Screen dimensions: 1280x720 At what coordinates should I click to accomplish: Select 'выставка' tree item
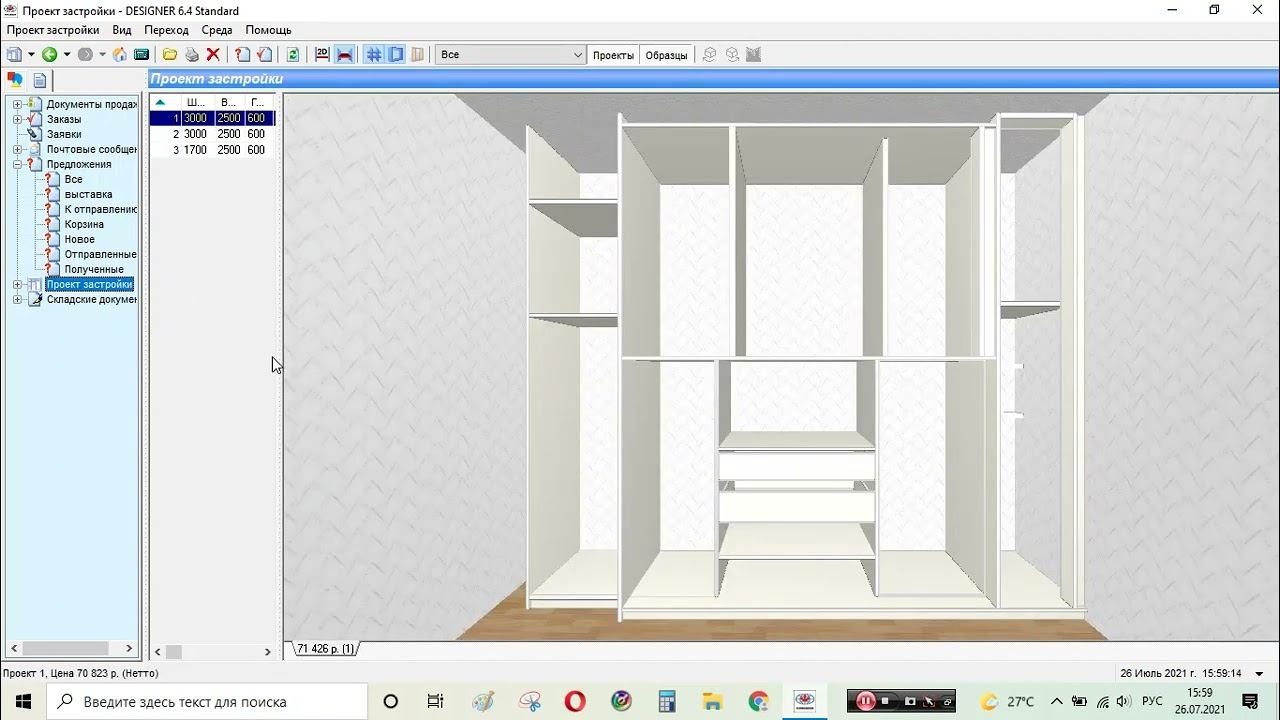(x=88, y=194)
